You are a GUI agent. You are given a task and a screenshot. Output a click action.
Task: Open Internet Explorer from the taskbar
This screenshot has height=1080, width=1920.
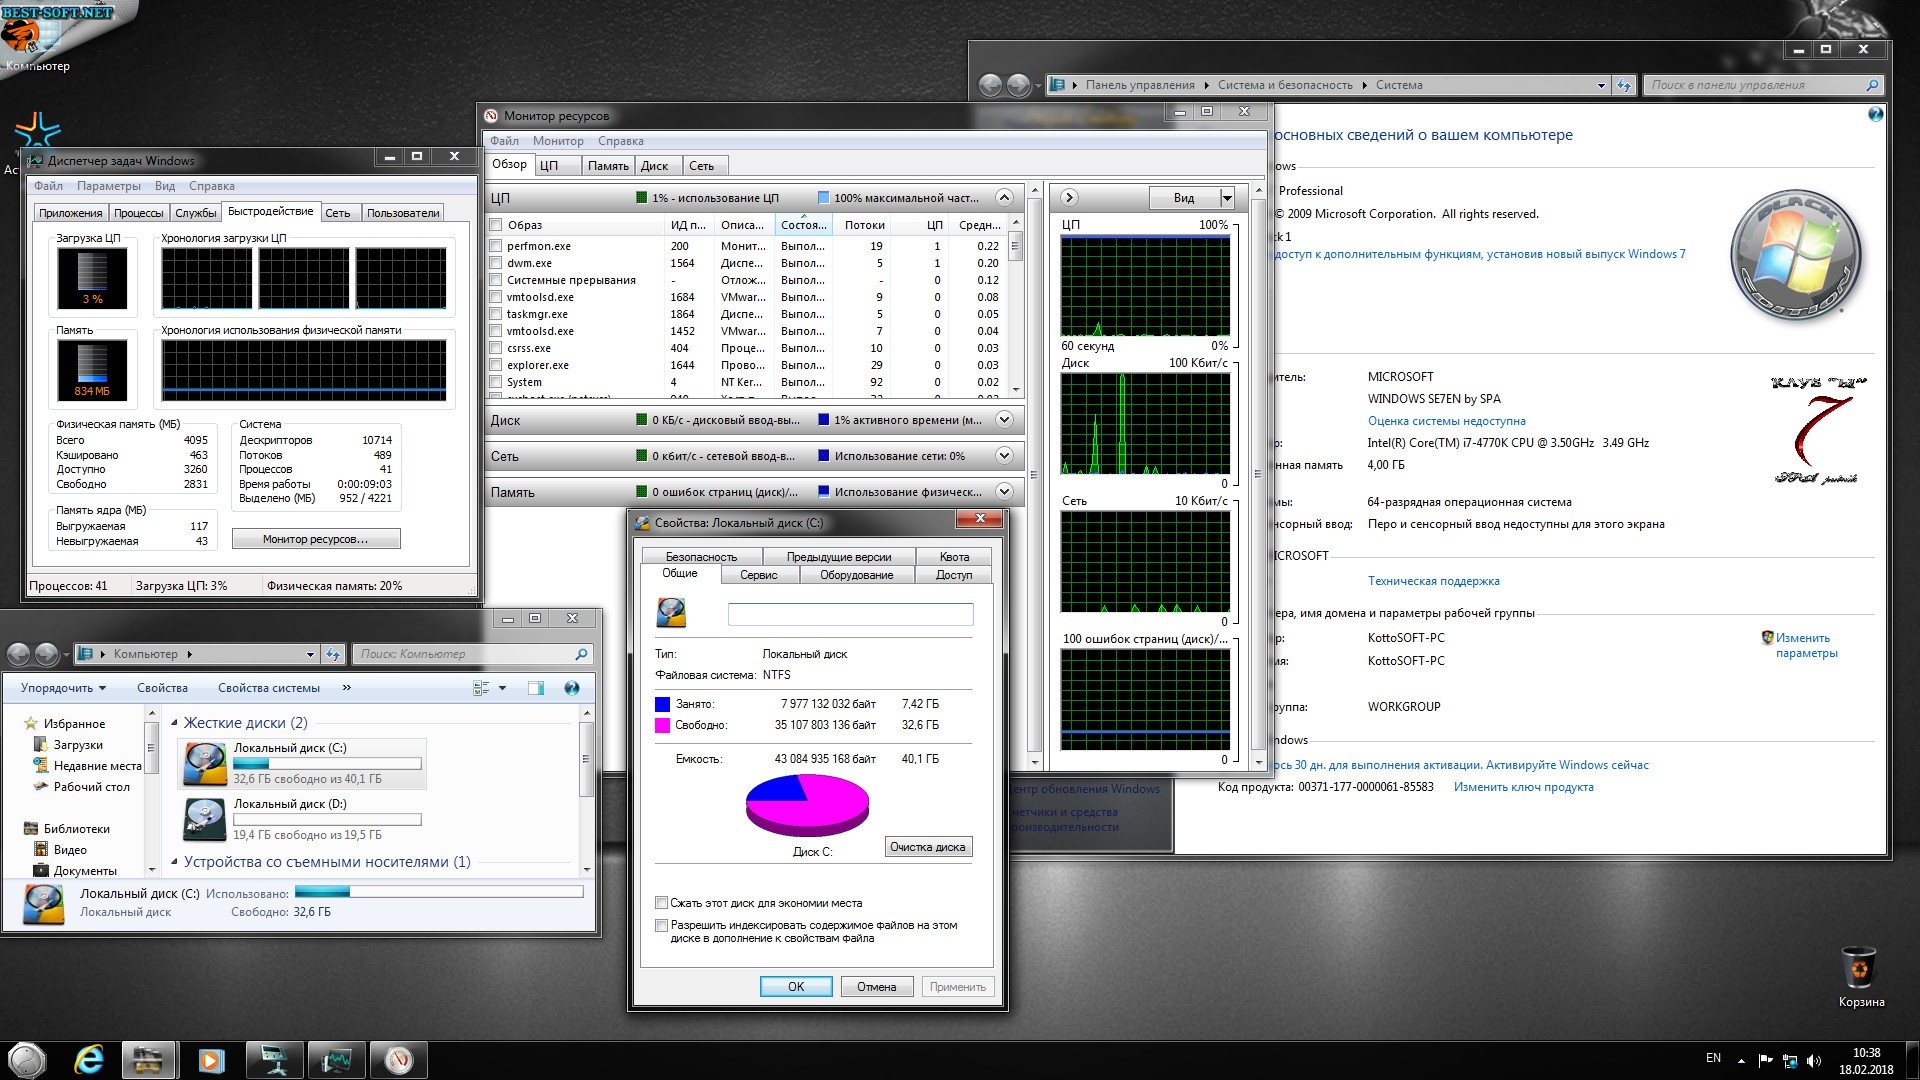[90, 1059]
